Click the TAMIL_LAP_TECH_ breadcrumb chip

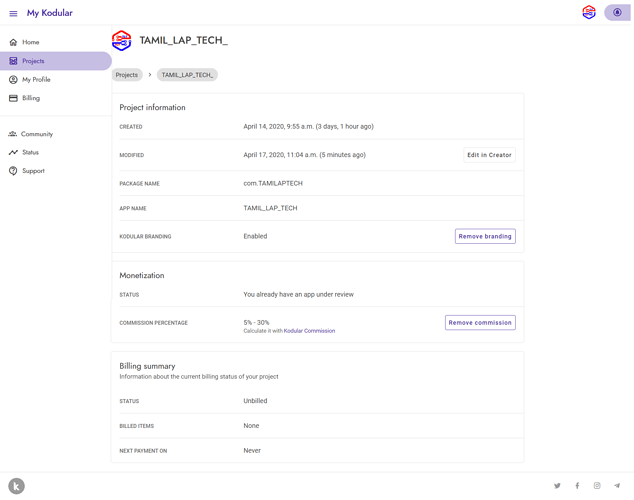187,75
